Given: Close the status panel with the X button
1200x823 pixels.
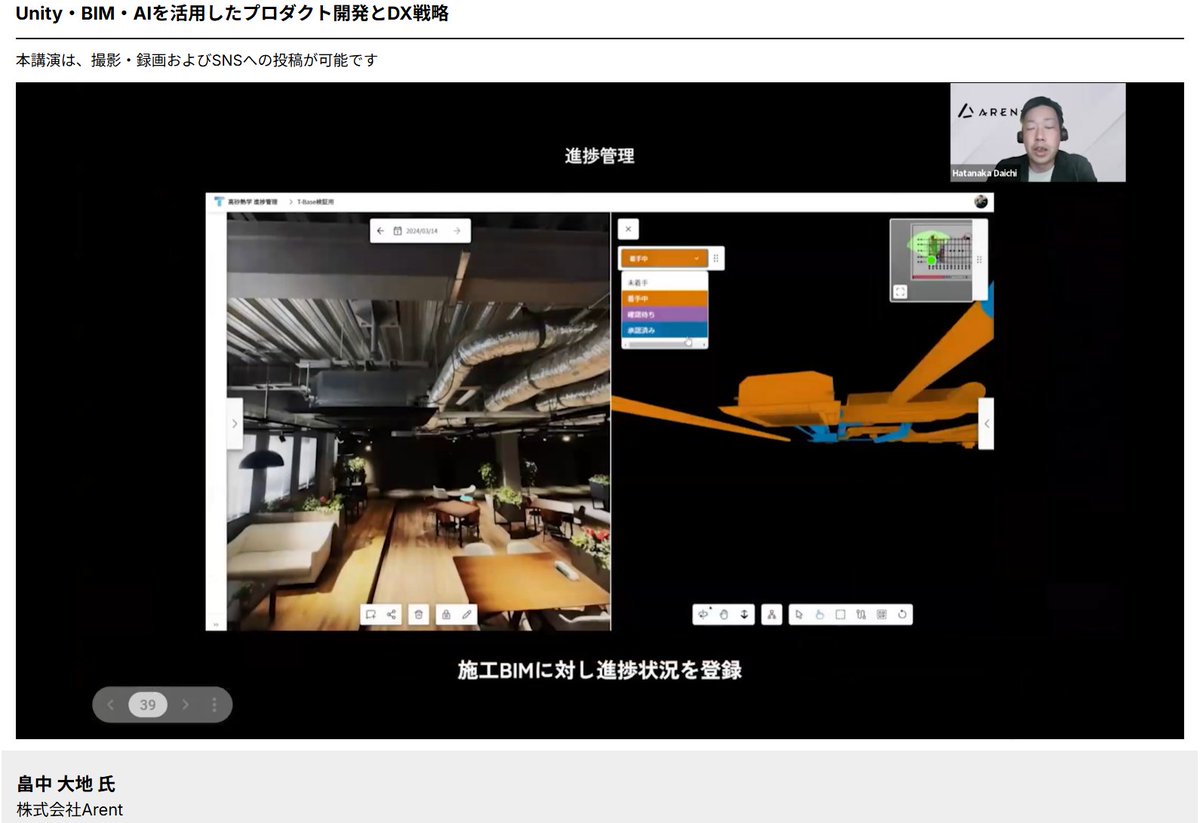Looking at the screenshot, I should click(628, 229).
